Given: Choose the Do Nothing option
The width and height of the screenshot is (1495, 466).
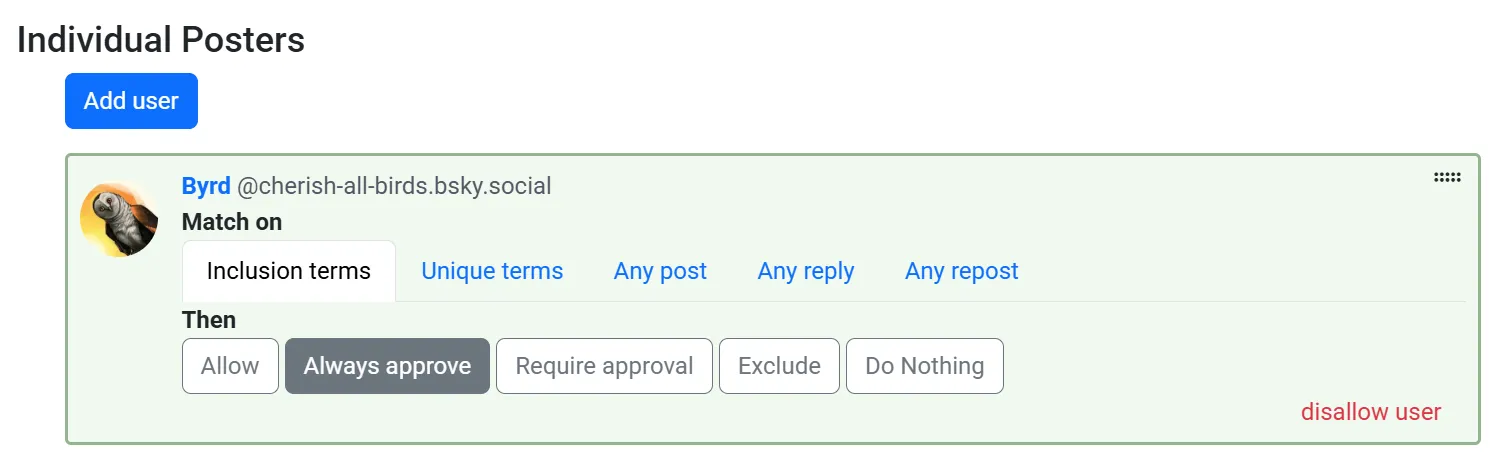Looking at the screenshot, I should (x=924, y=366).
